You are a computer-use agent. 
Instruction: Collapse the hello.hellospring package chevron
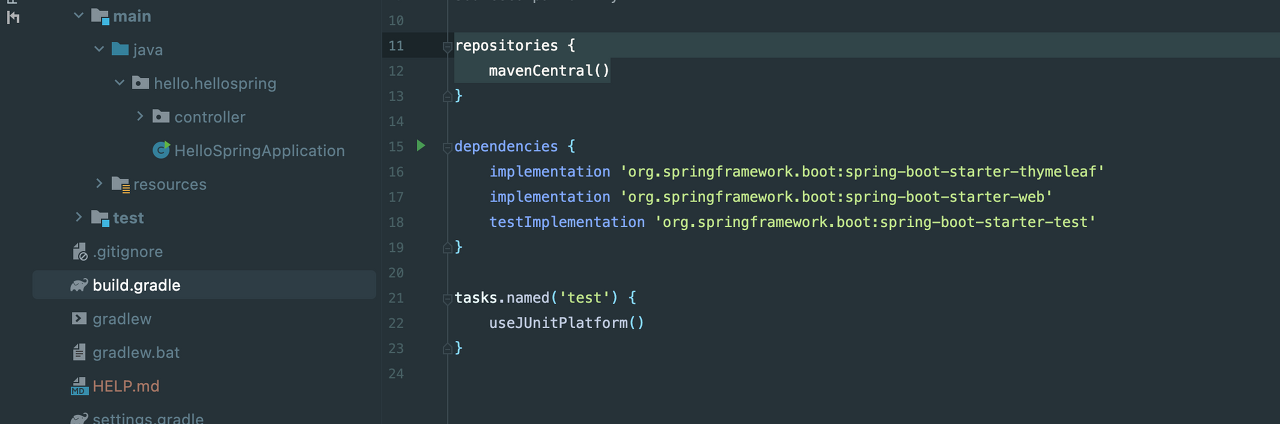(x=119, y=83)
